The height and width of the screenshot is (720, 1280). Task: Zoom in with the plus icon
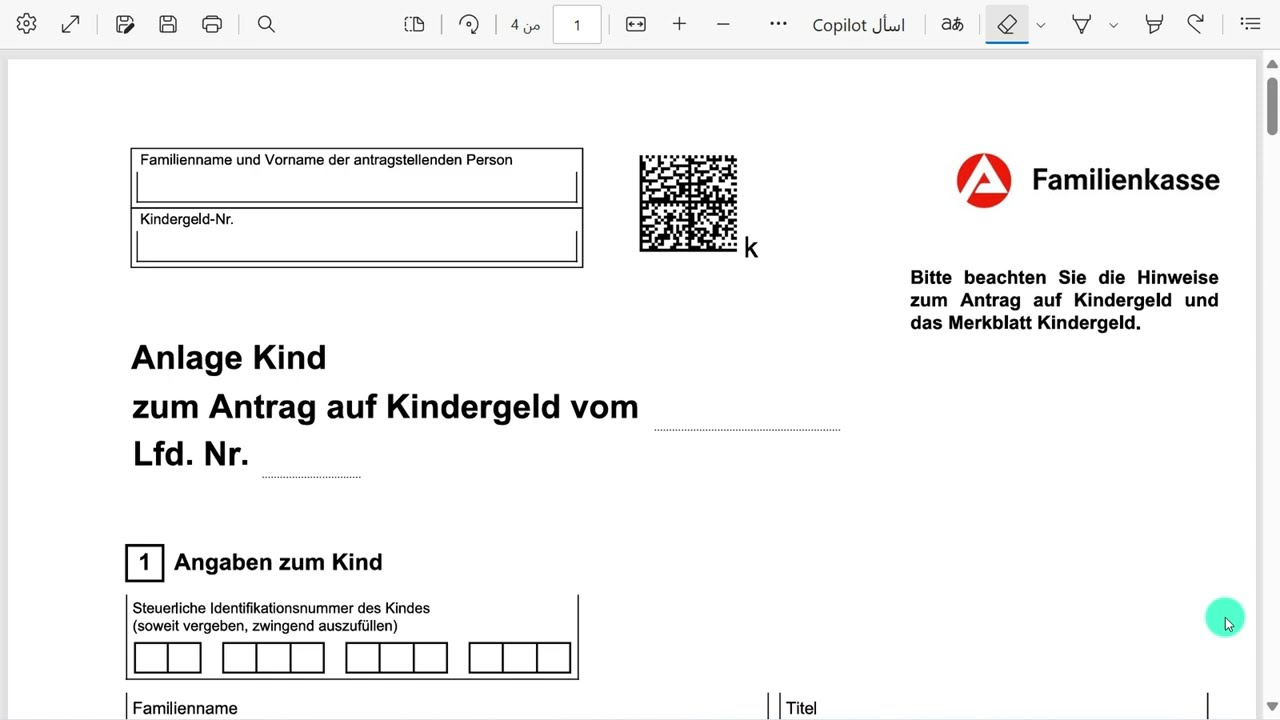tap(680, 24)
